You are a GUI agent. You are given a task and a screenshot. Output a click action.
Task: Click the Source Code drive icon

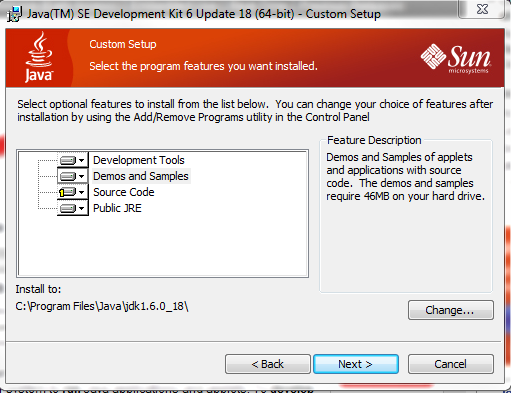(x=67, y=192)
